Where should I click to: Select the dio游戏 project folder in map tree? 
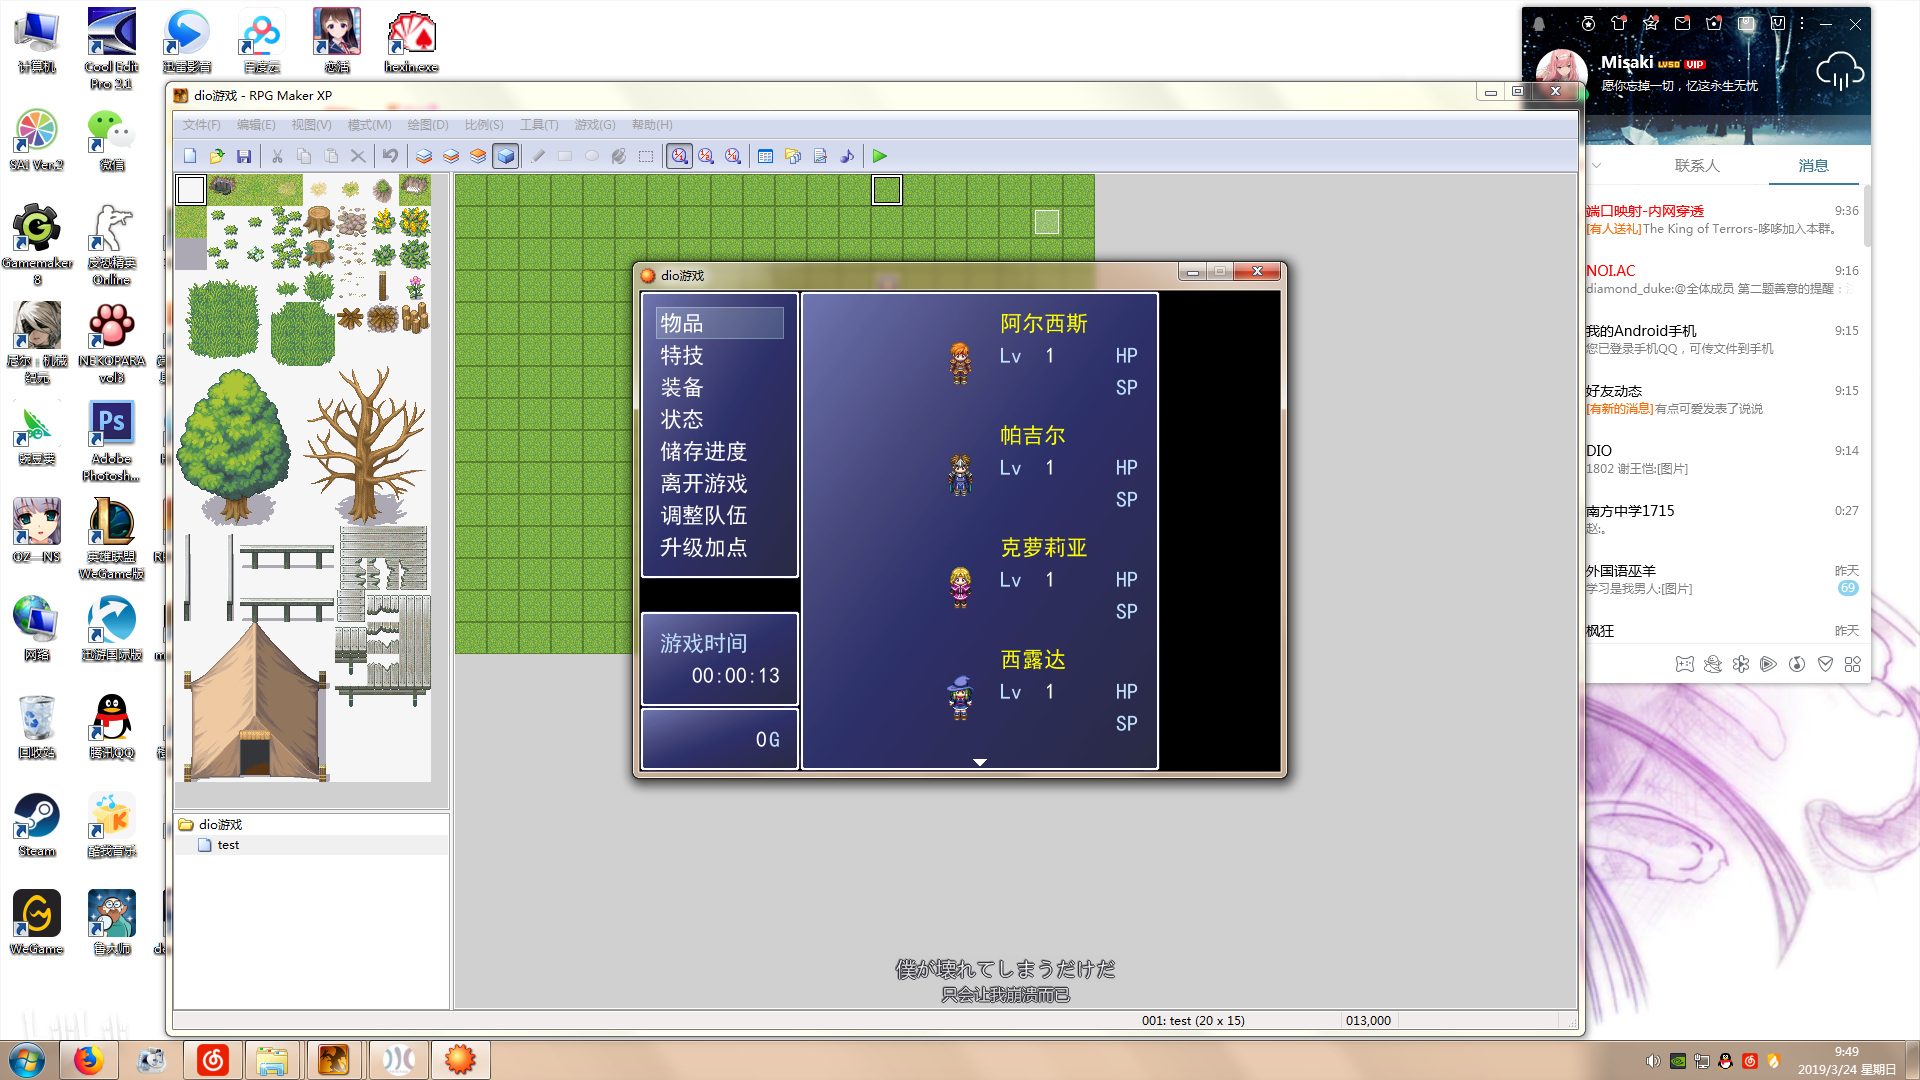(220, 825)
